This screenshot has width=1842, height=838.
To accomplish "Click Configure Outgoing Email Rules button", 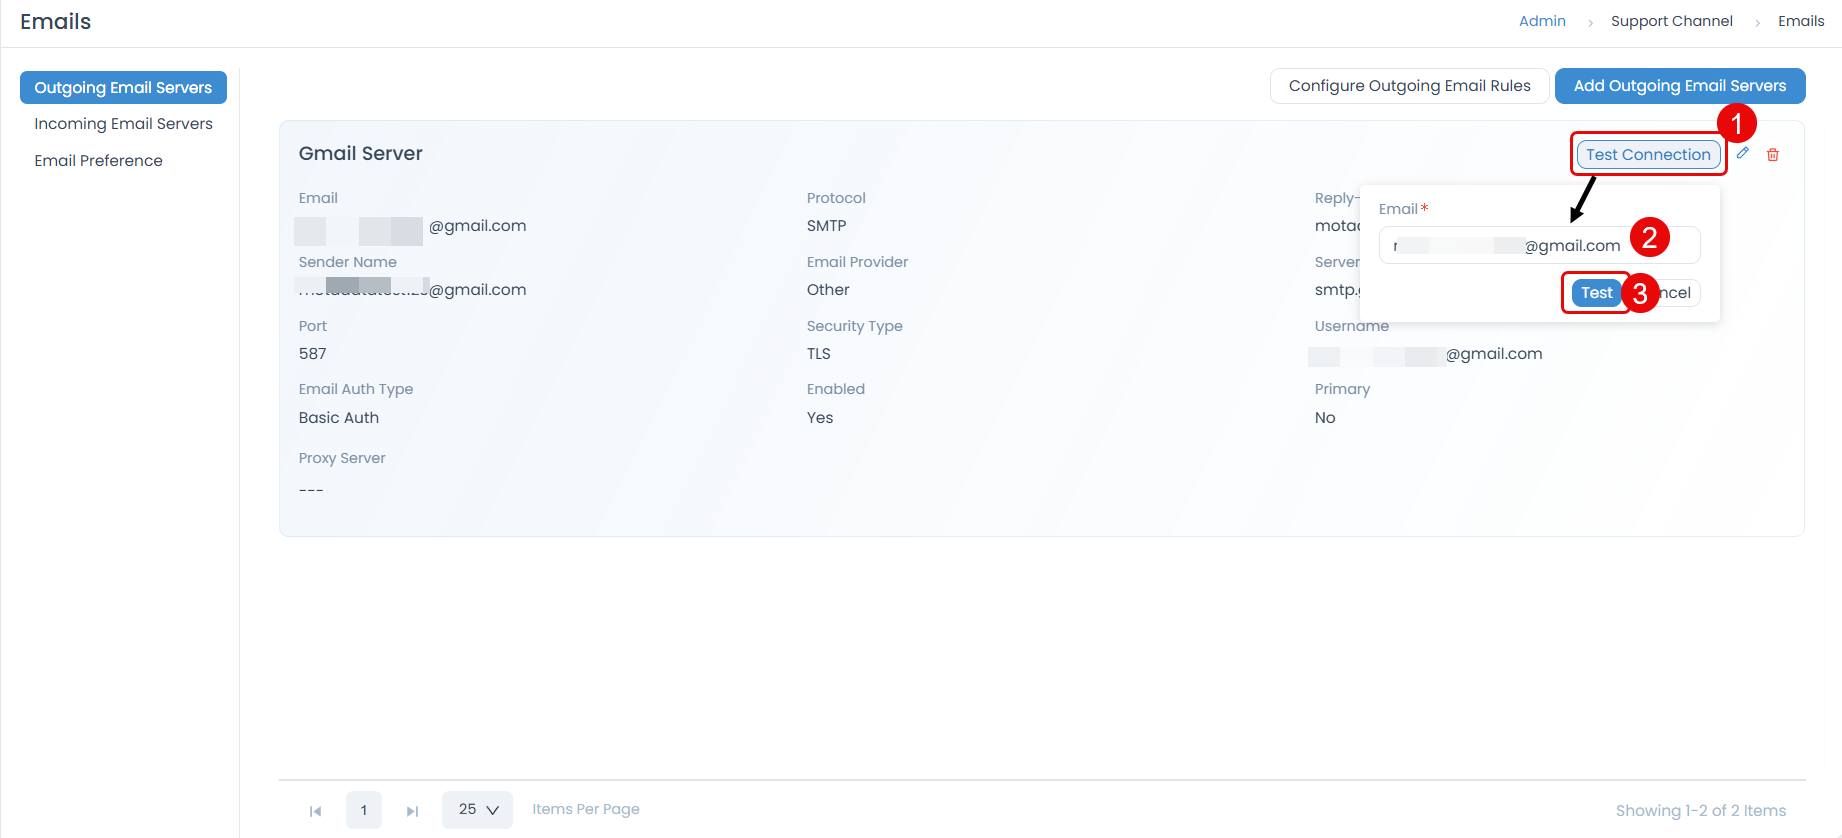I will click(1409, 86).
